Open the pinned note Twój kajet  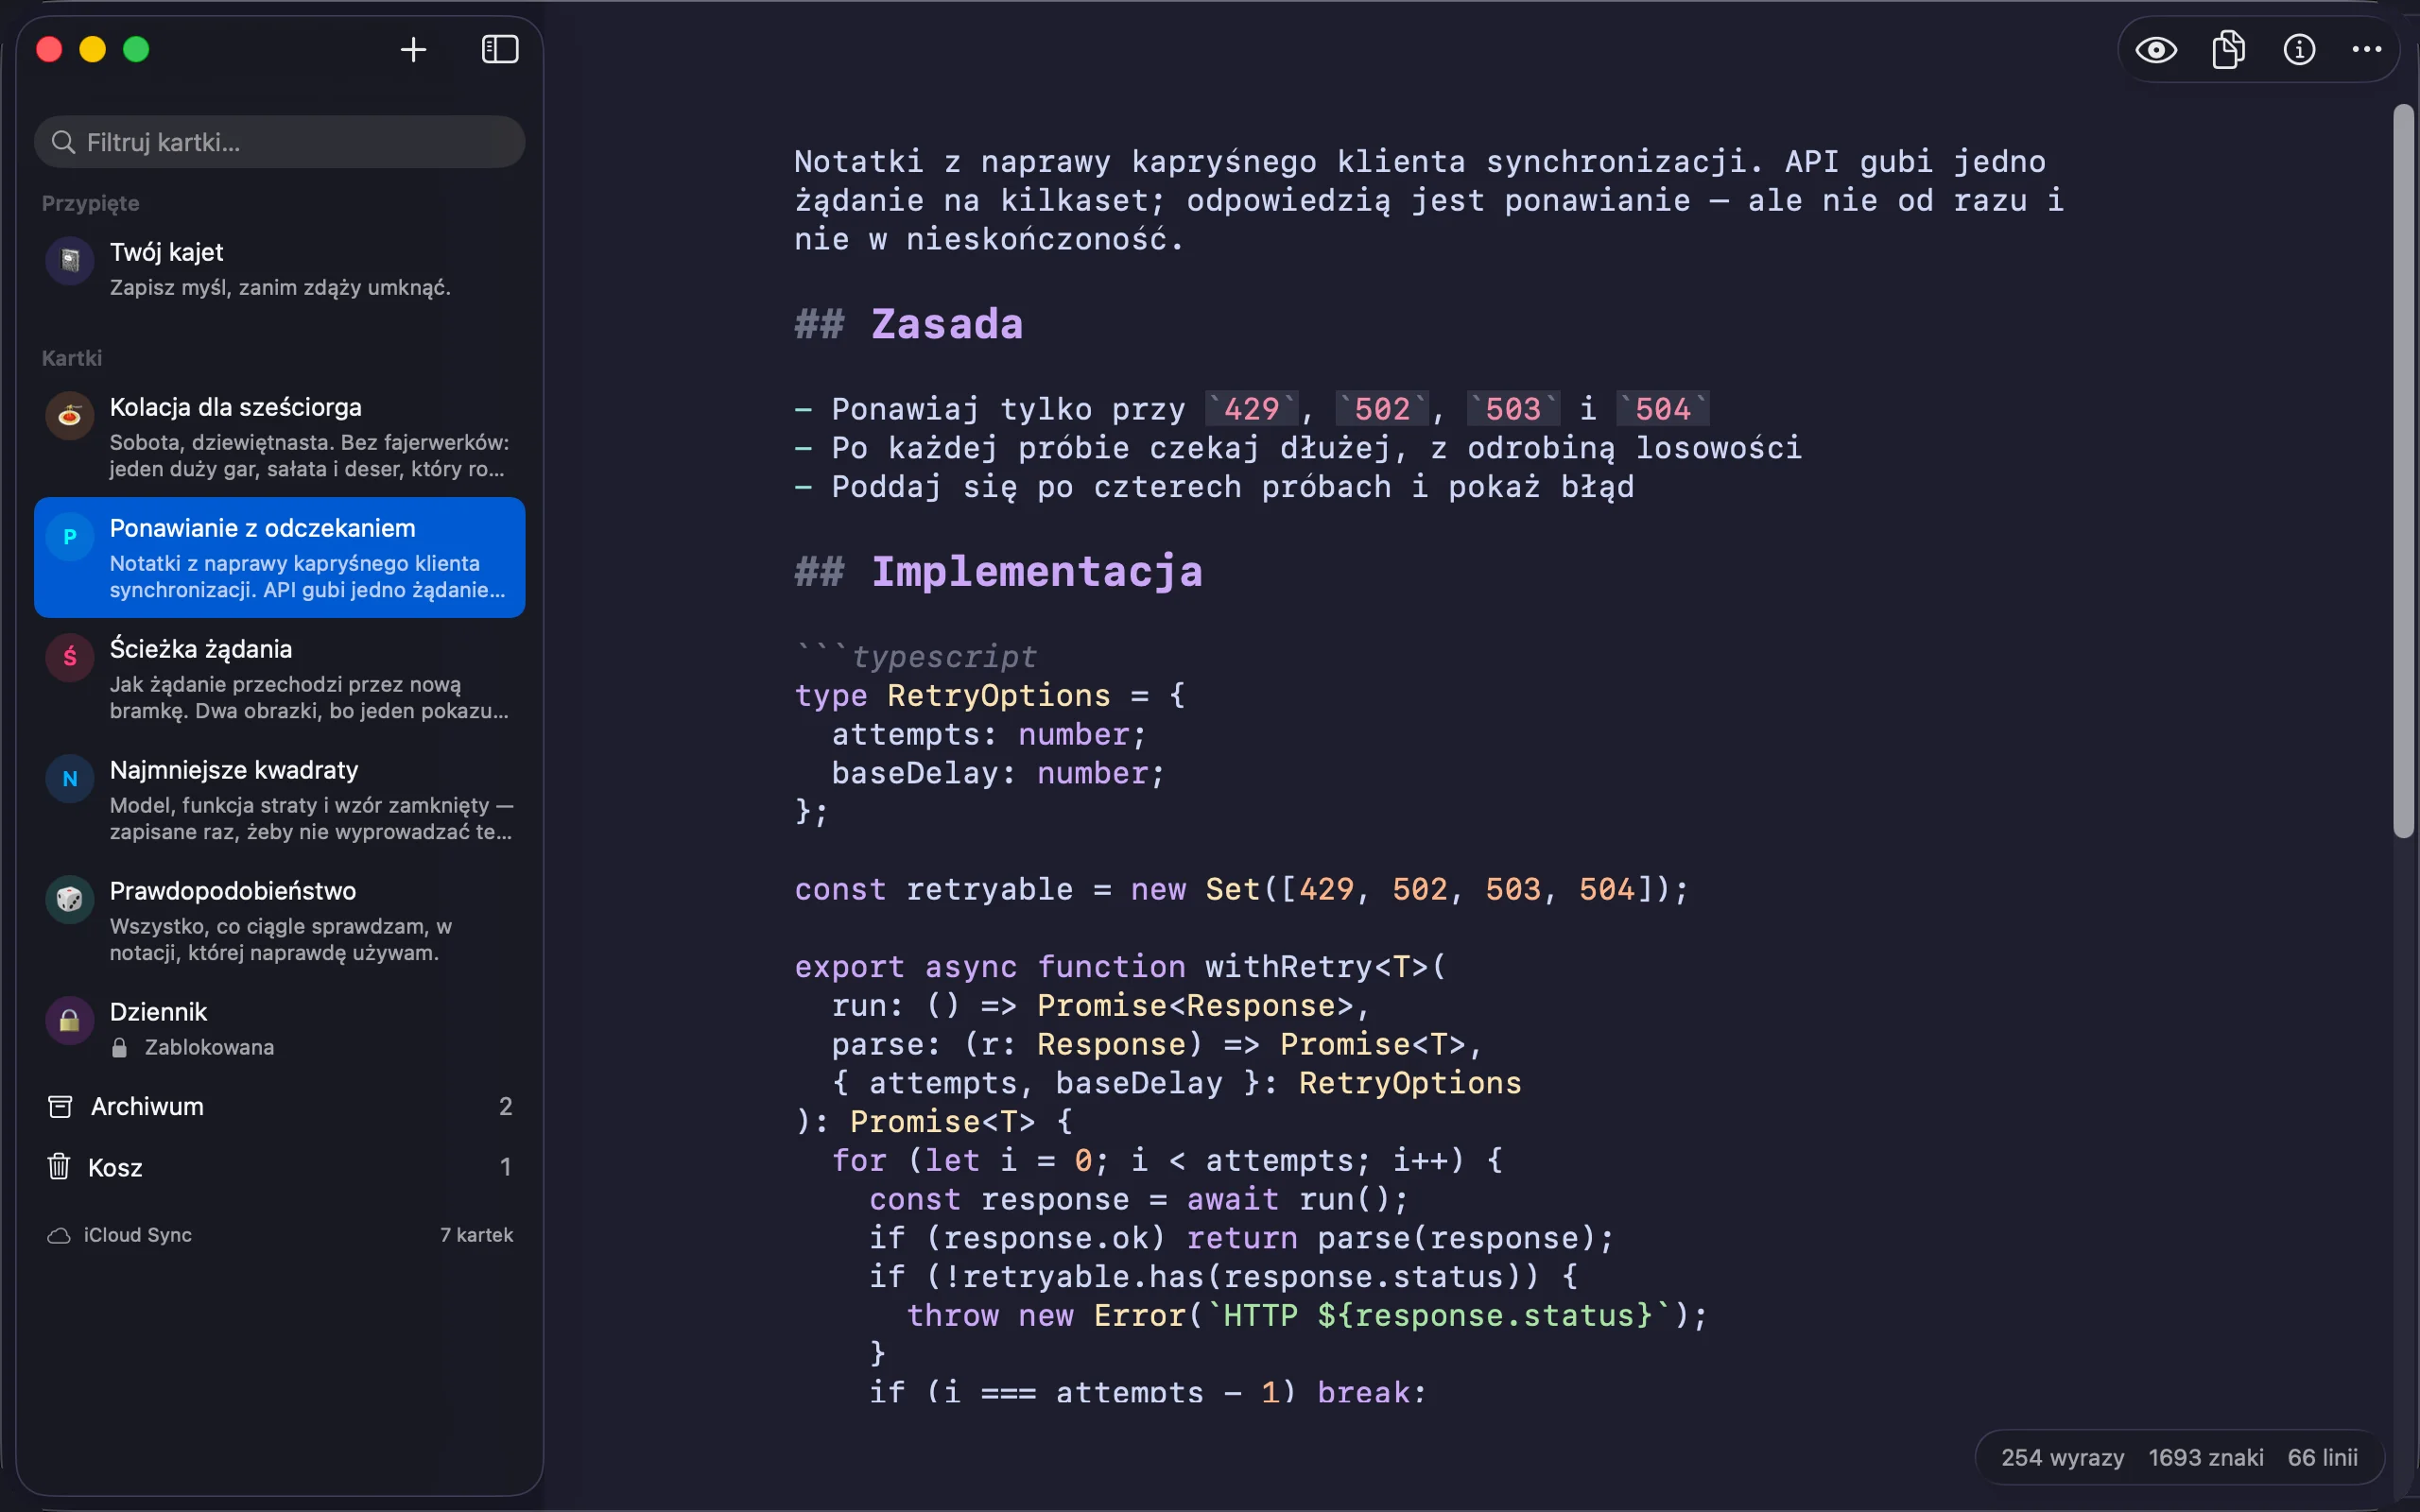tap(279, 269)
